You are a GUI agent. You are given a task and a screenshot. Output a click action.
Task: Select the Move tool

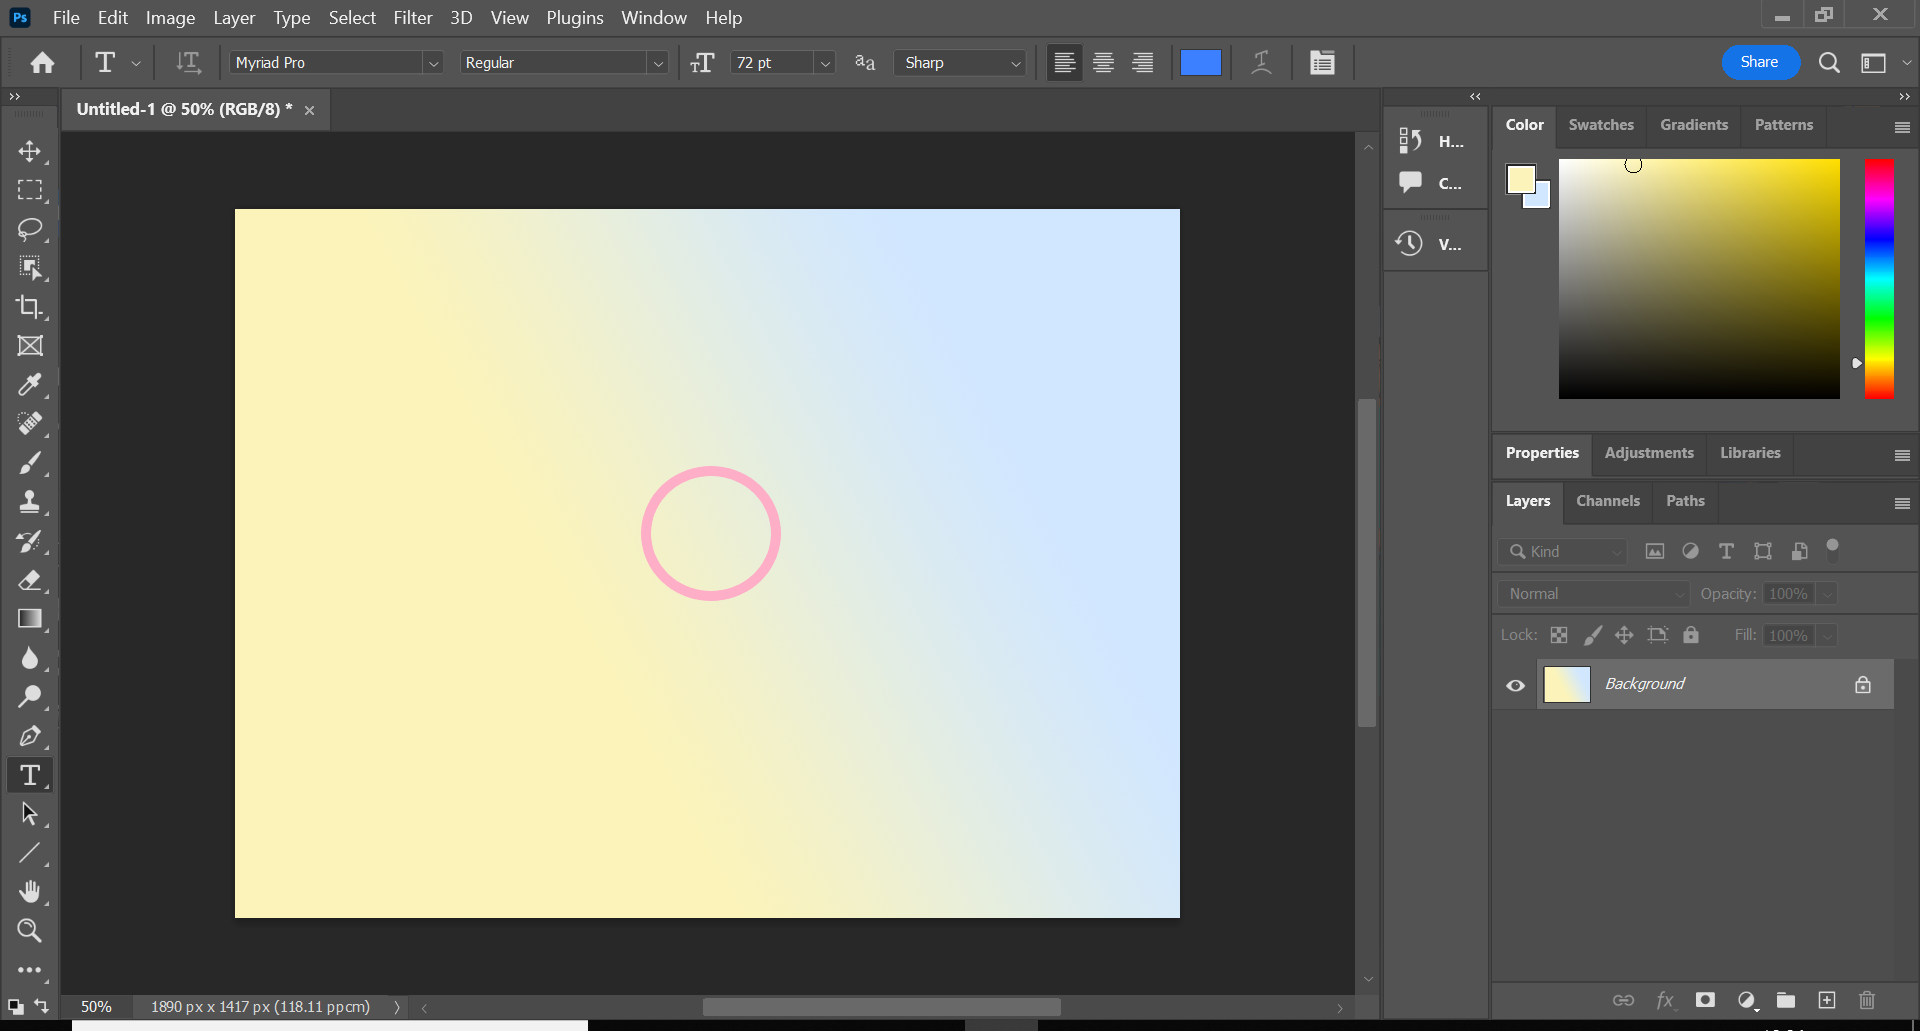(30, 151)
